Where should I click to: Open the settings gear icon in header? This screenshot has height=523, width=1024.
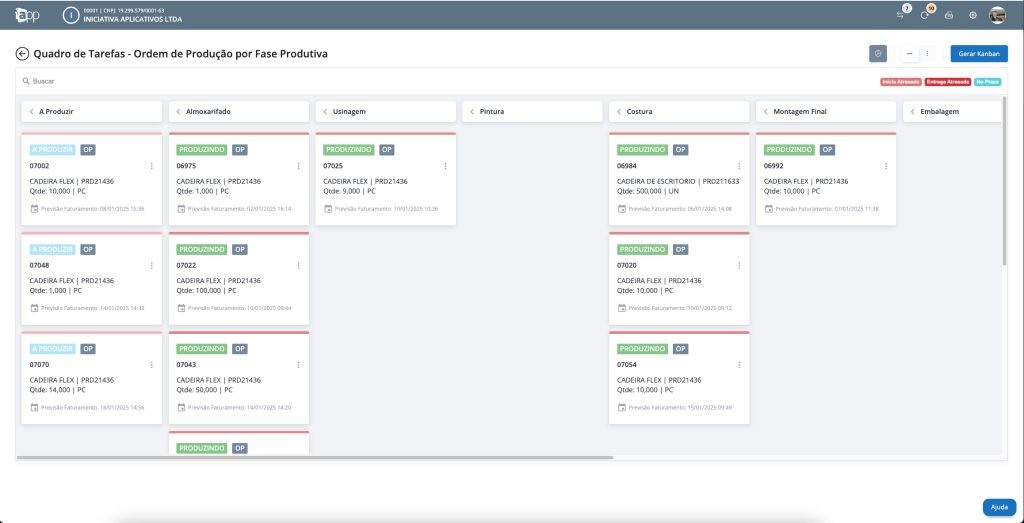[x=972, y=15]
